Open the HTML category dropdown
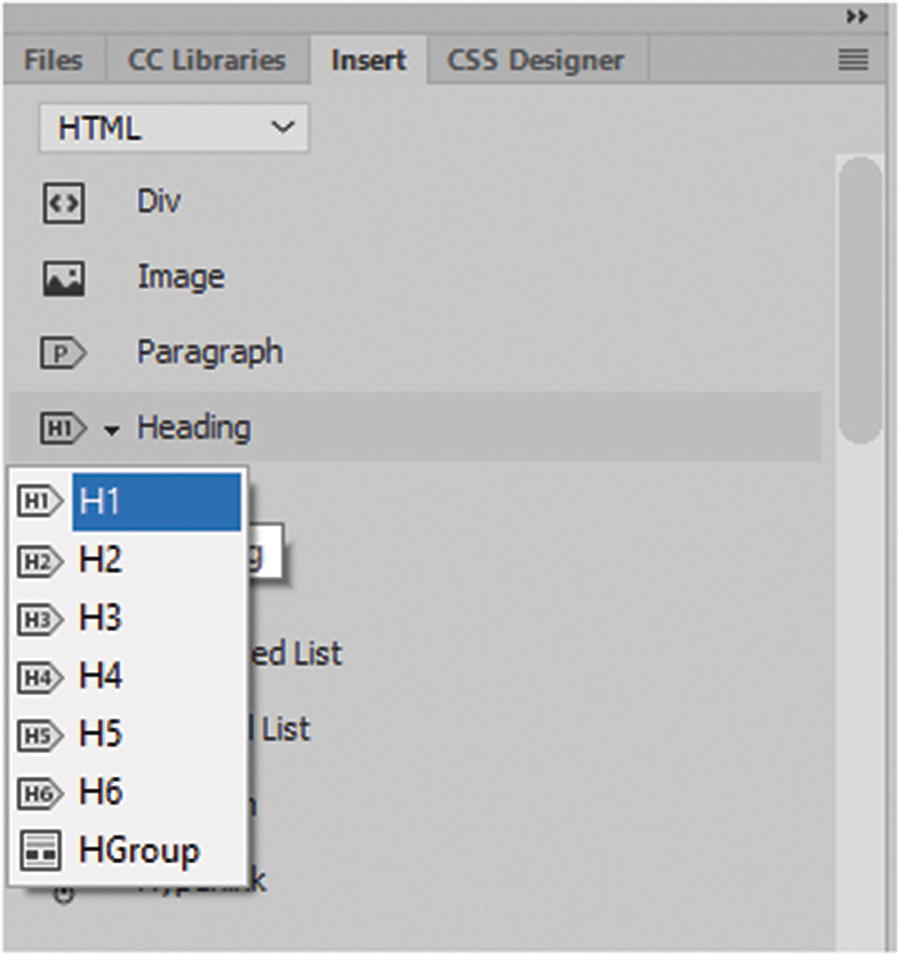Screen dimensions: 900x955 tap(173, 129)
